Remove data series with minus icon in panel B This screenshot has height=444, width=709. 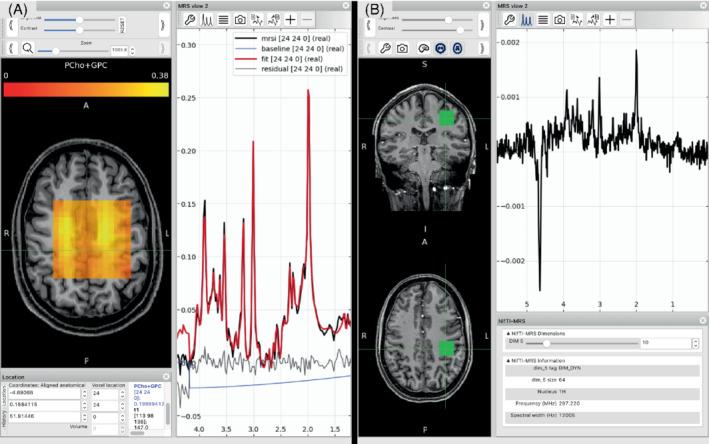pyautogui.click(x=627, y=20)
